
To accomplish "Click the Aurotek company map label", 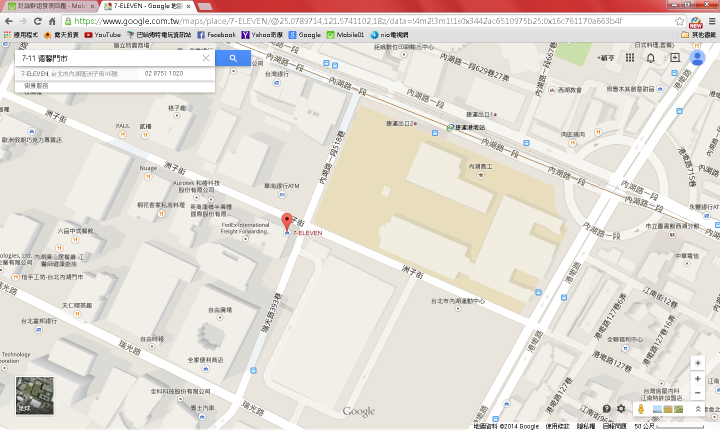I will (196, 186).
